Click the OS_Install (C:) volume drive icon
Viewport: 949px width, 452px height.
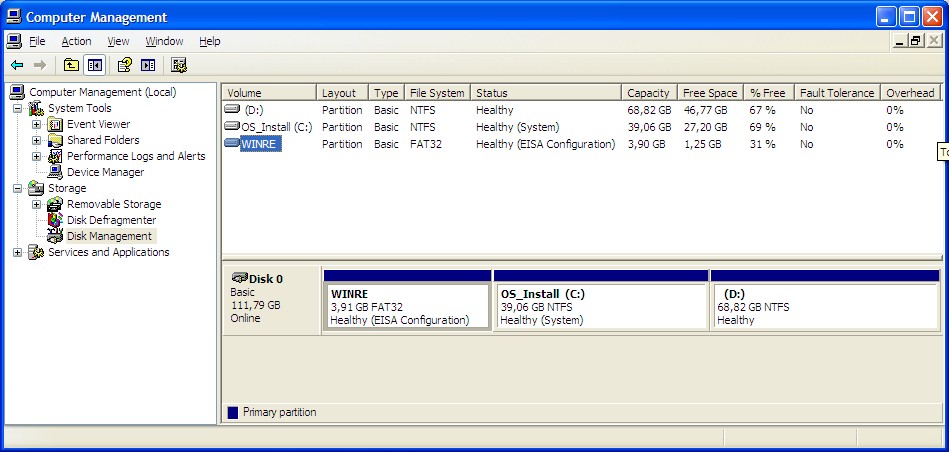click(232, 126)
